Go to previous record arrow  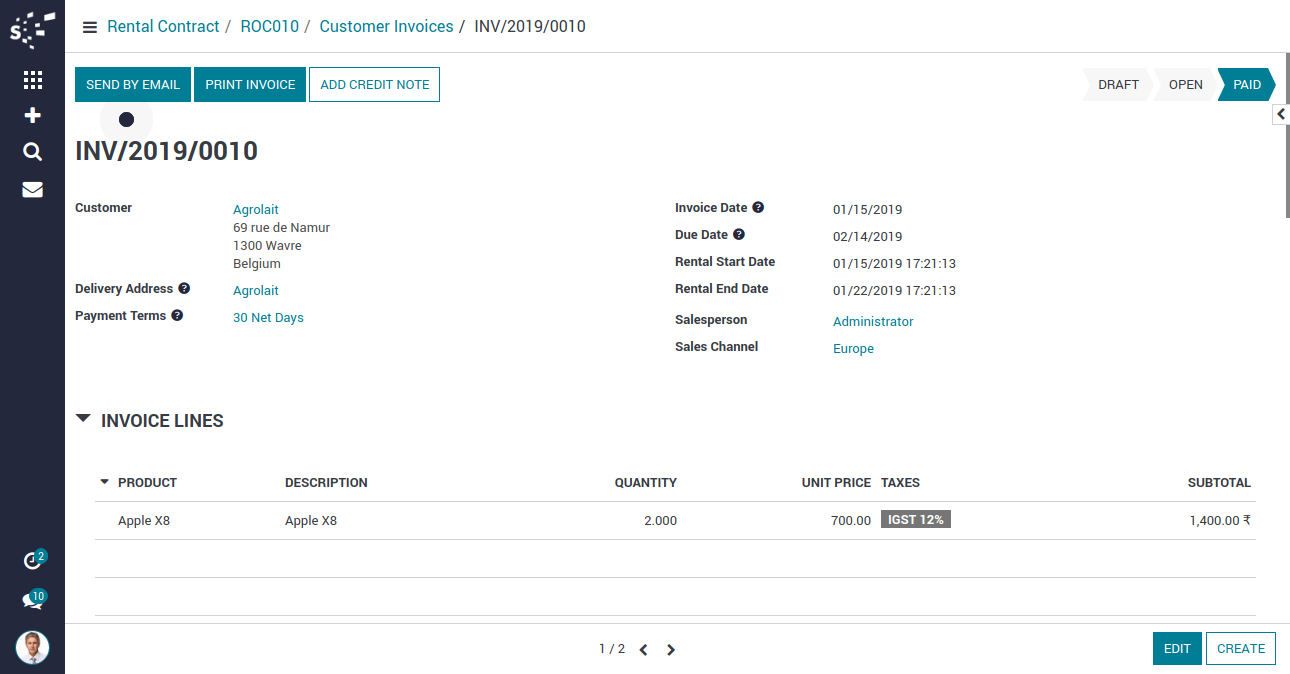point(643,650)
